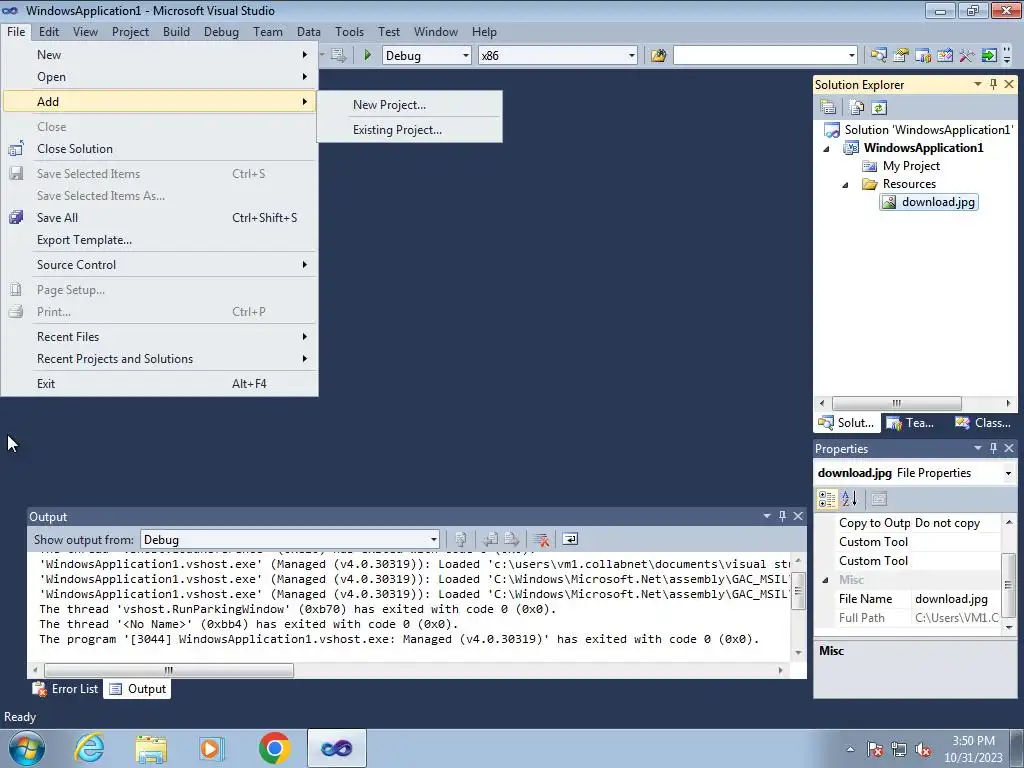Open the x86 platform dropdown
1024x768 pixels.
pos(632,56)
